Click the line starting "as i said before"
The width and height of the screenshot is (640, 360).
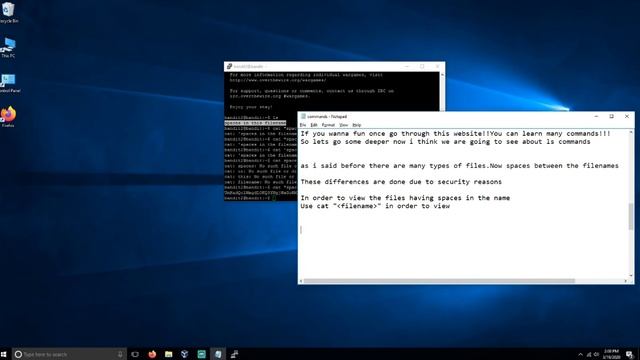point(459,166)
